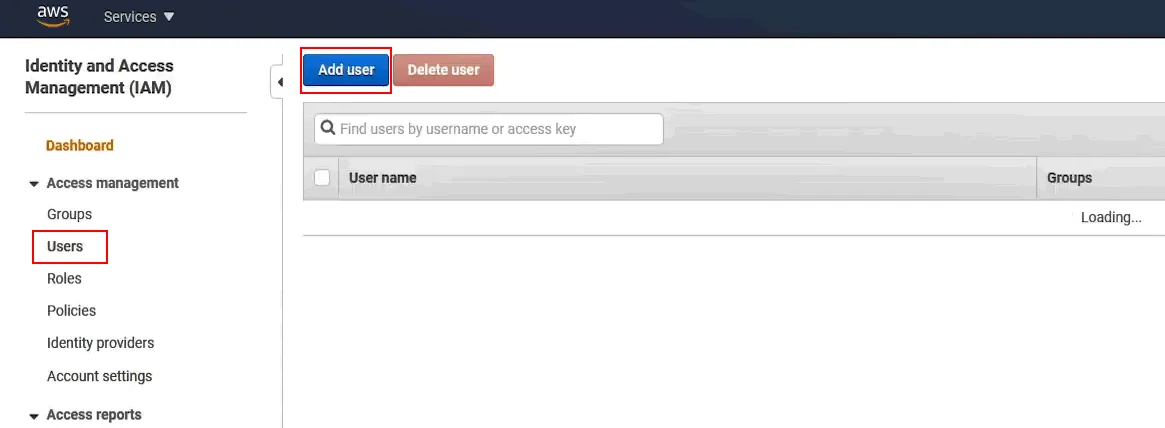Image resolution: width=1165 pixels, height=428 pixels.
Task: Open Account settings in sidebar
Action: [x=100, y=376]
